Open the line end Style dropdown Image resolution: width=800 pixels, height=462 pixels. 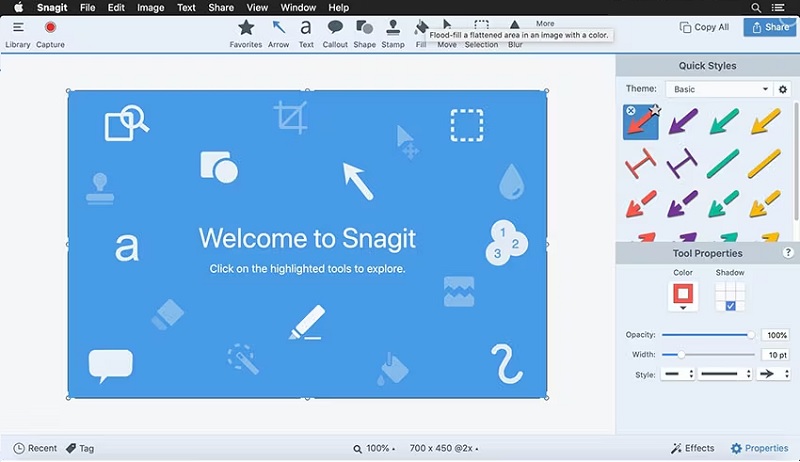click(x=726, y=374)
